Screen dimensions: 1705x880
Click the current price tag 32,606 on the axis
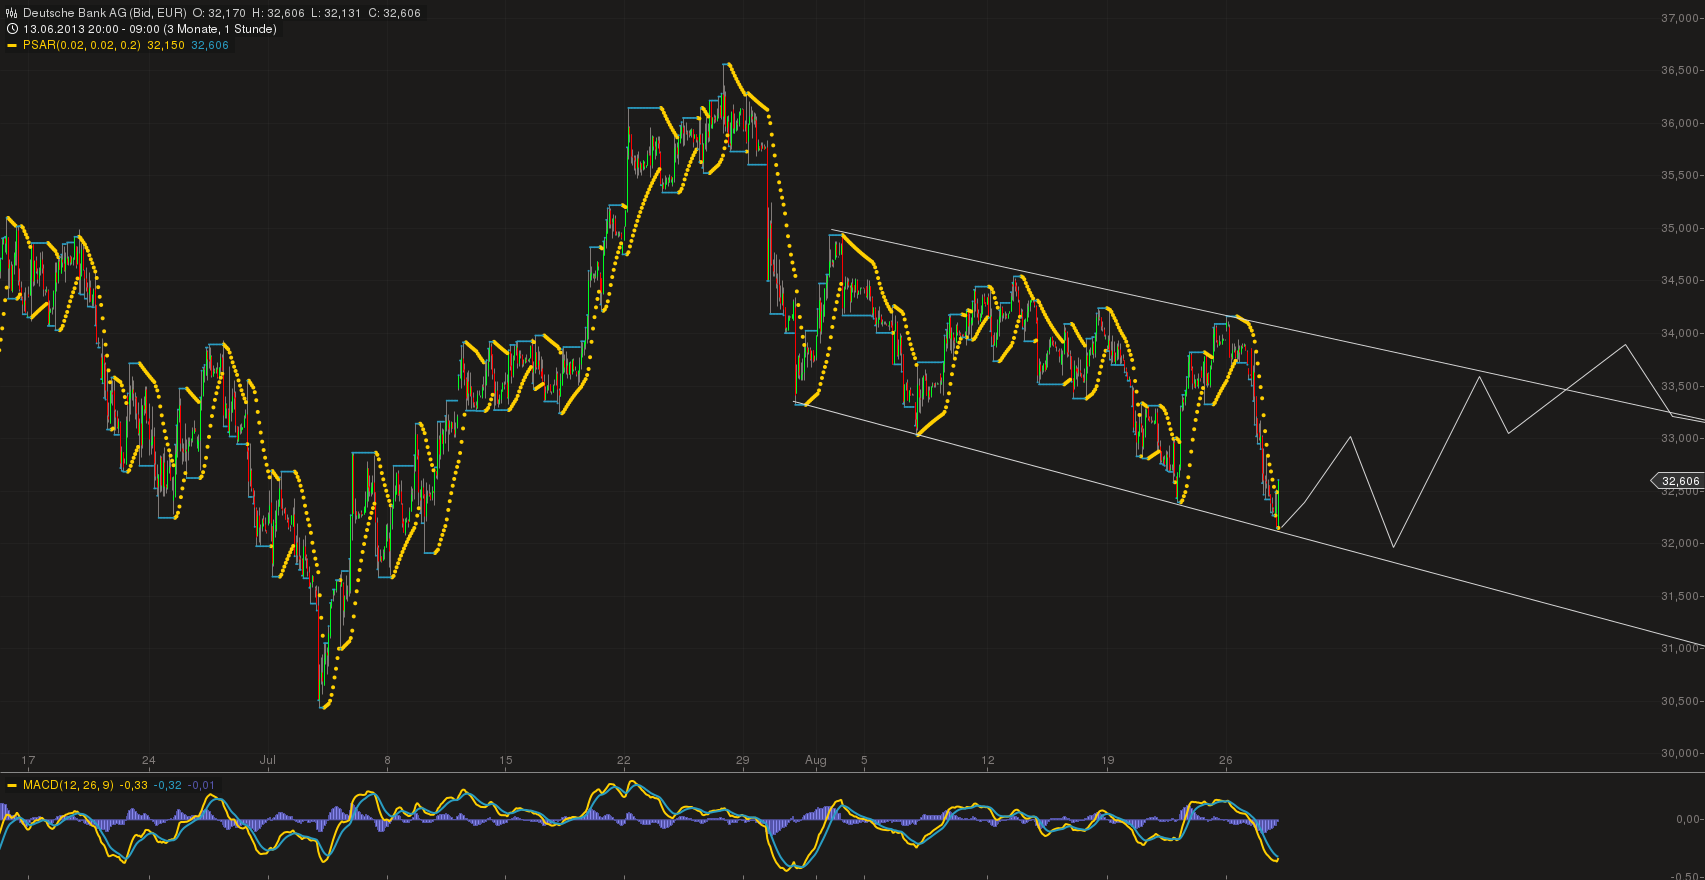[1679, 481]
